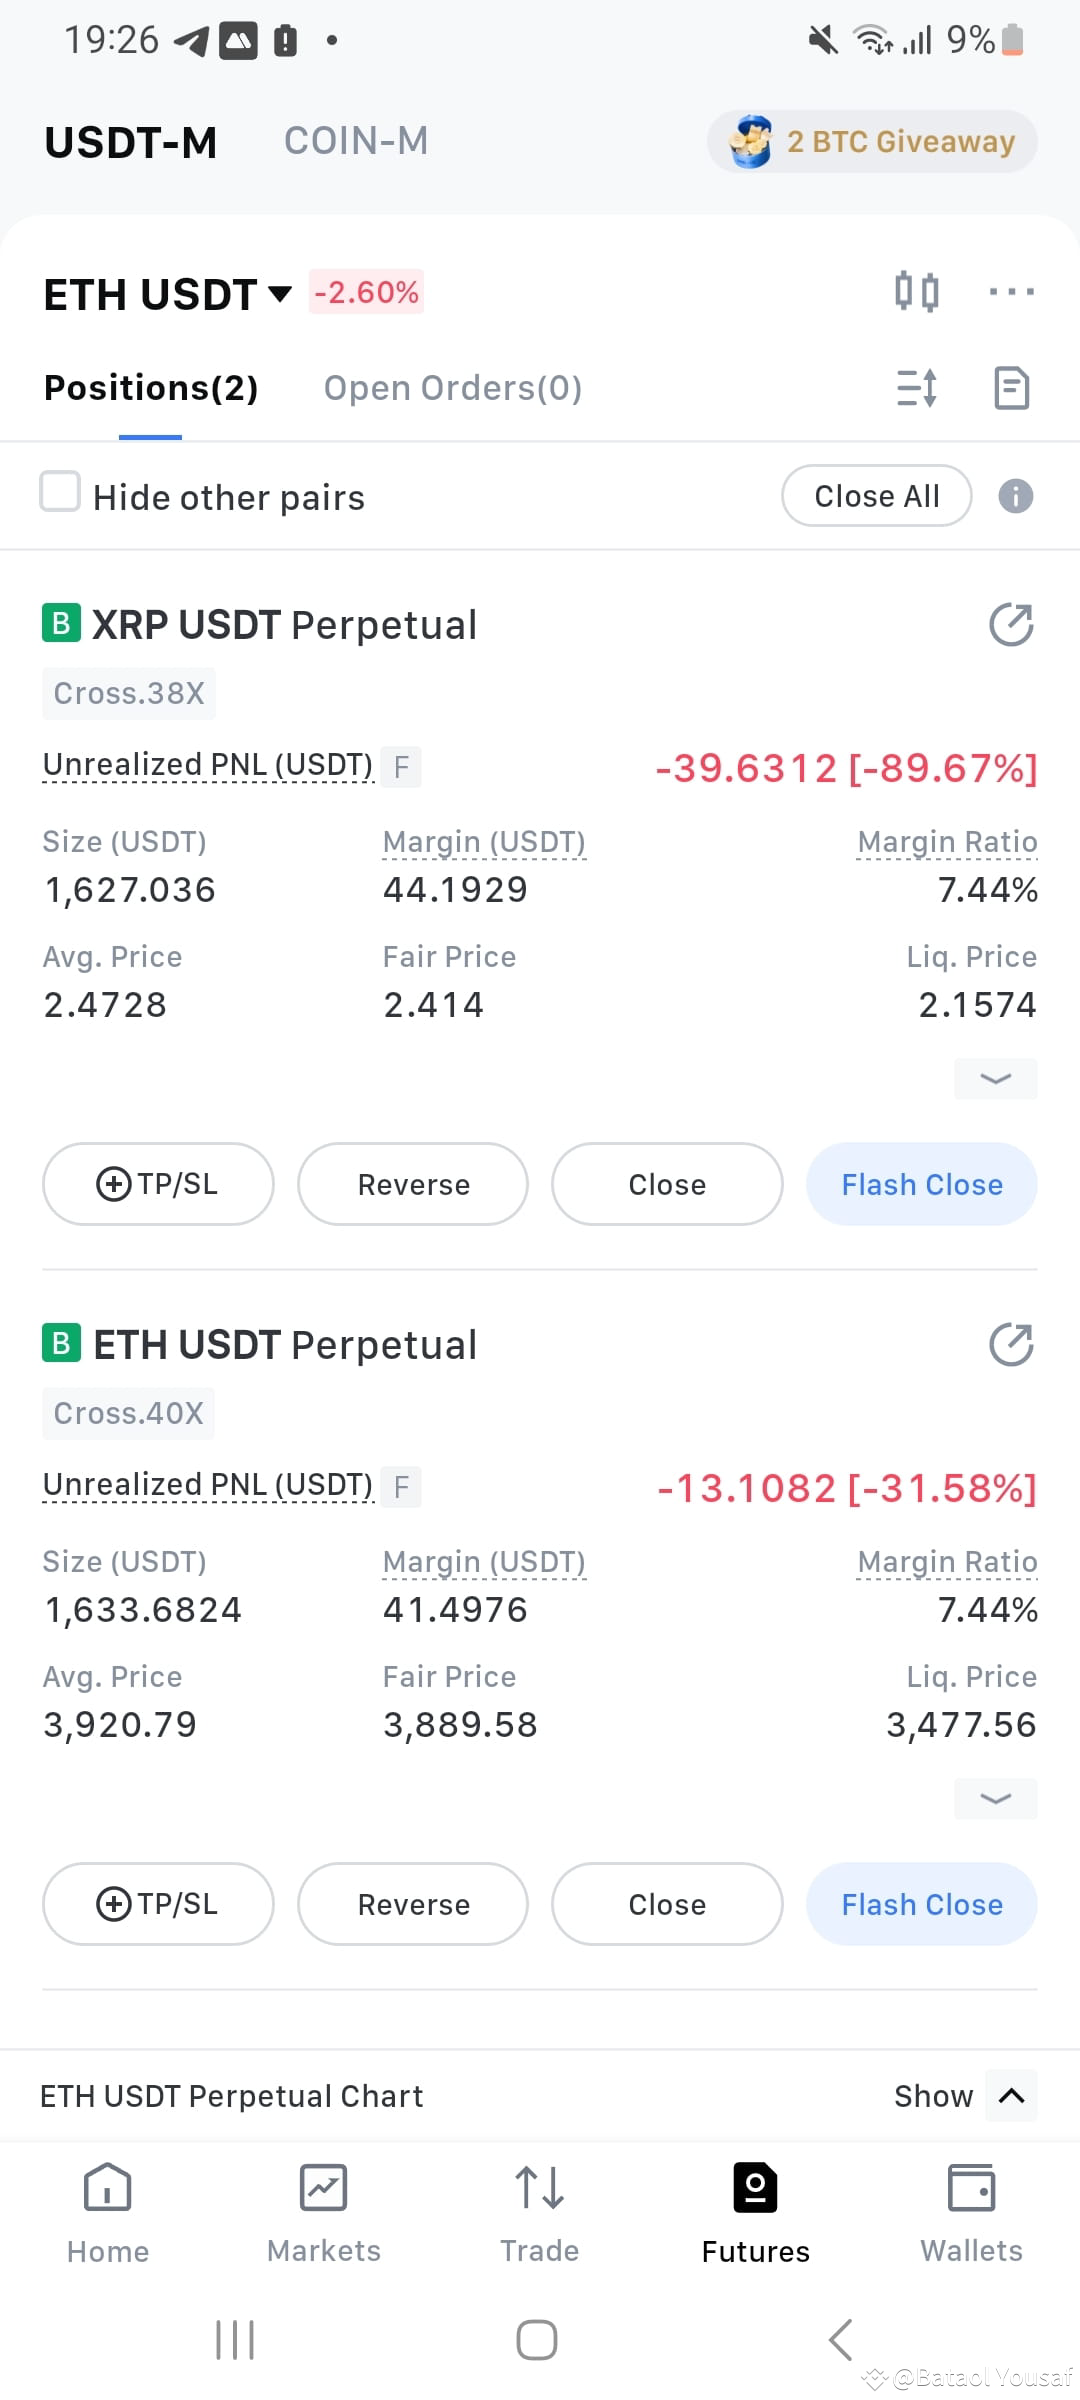Flash Close the XRP position
Viewport: 1080px width, 2400px height.
[x=921, y=1184]
